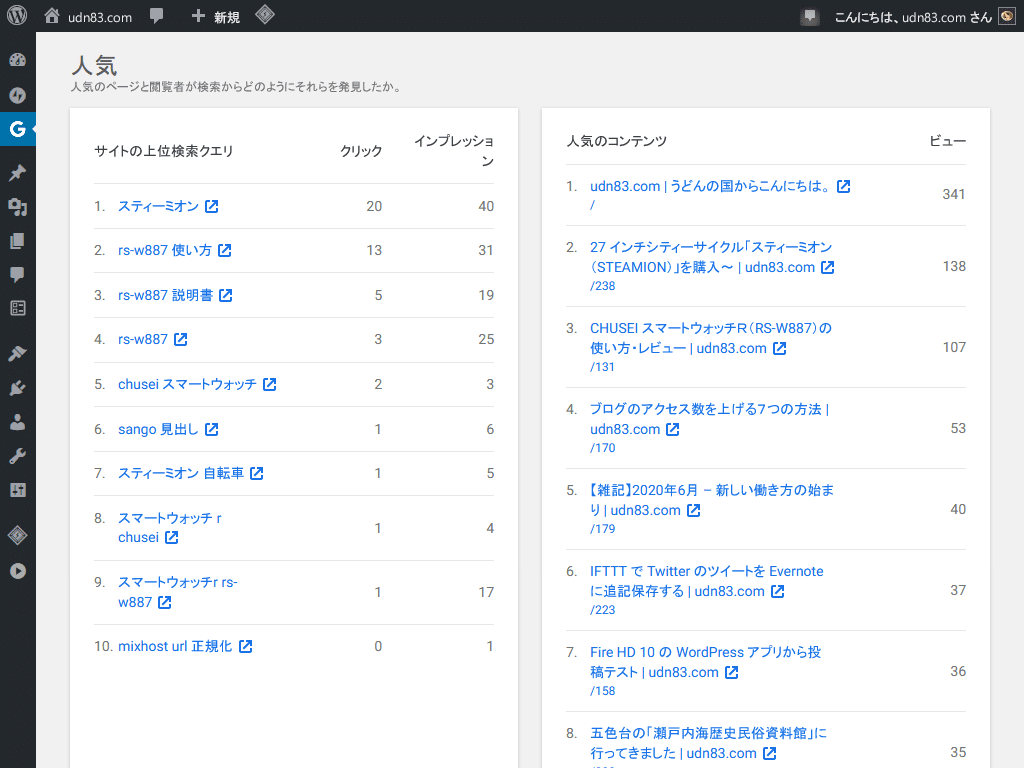
Task: Open the スマートウォッチ r chusei query link
Action: click(x=170, y=528)
